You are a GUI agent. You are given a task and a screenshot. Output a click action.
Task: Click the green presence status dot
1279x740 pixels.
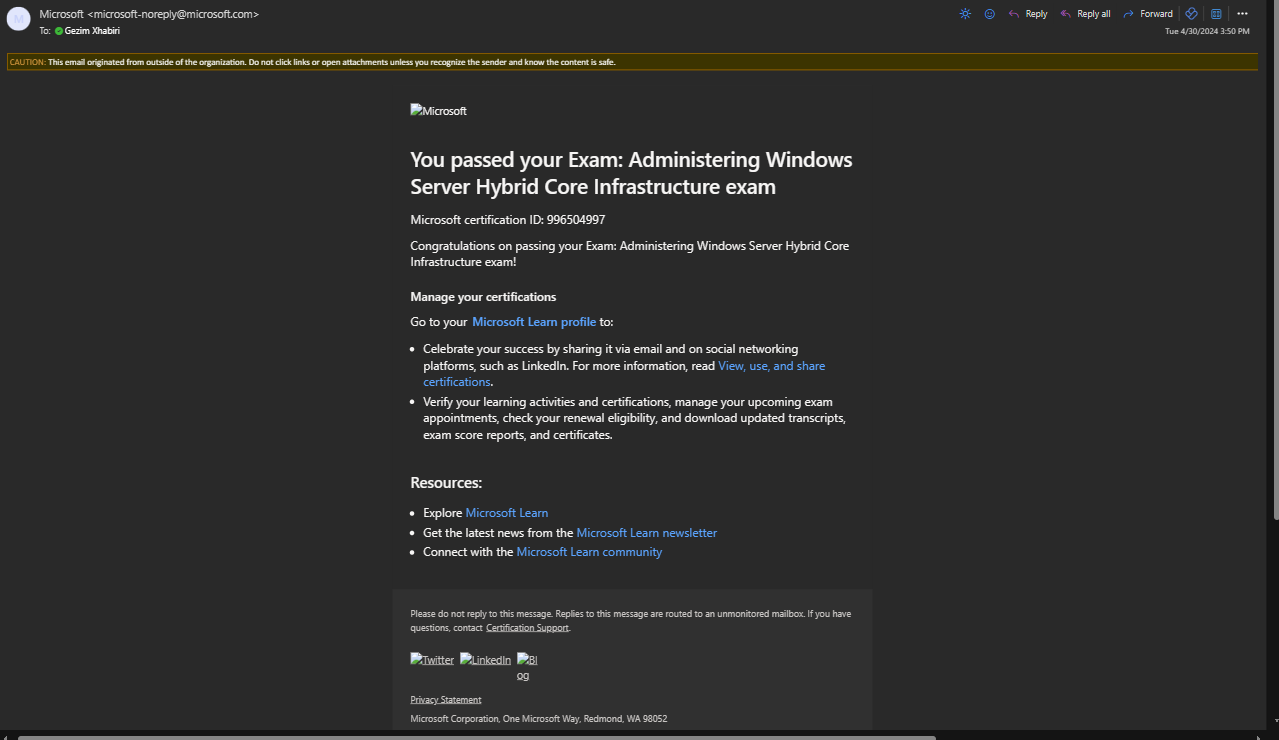tap(59, 31)
